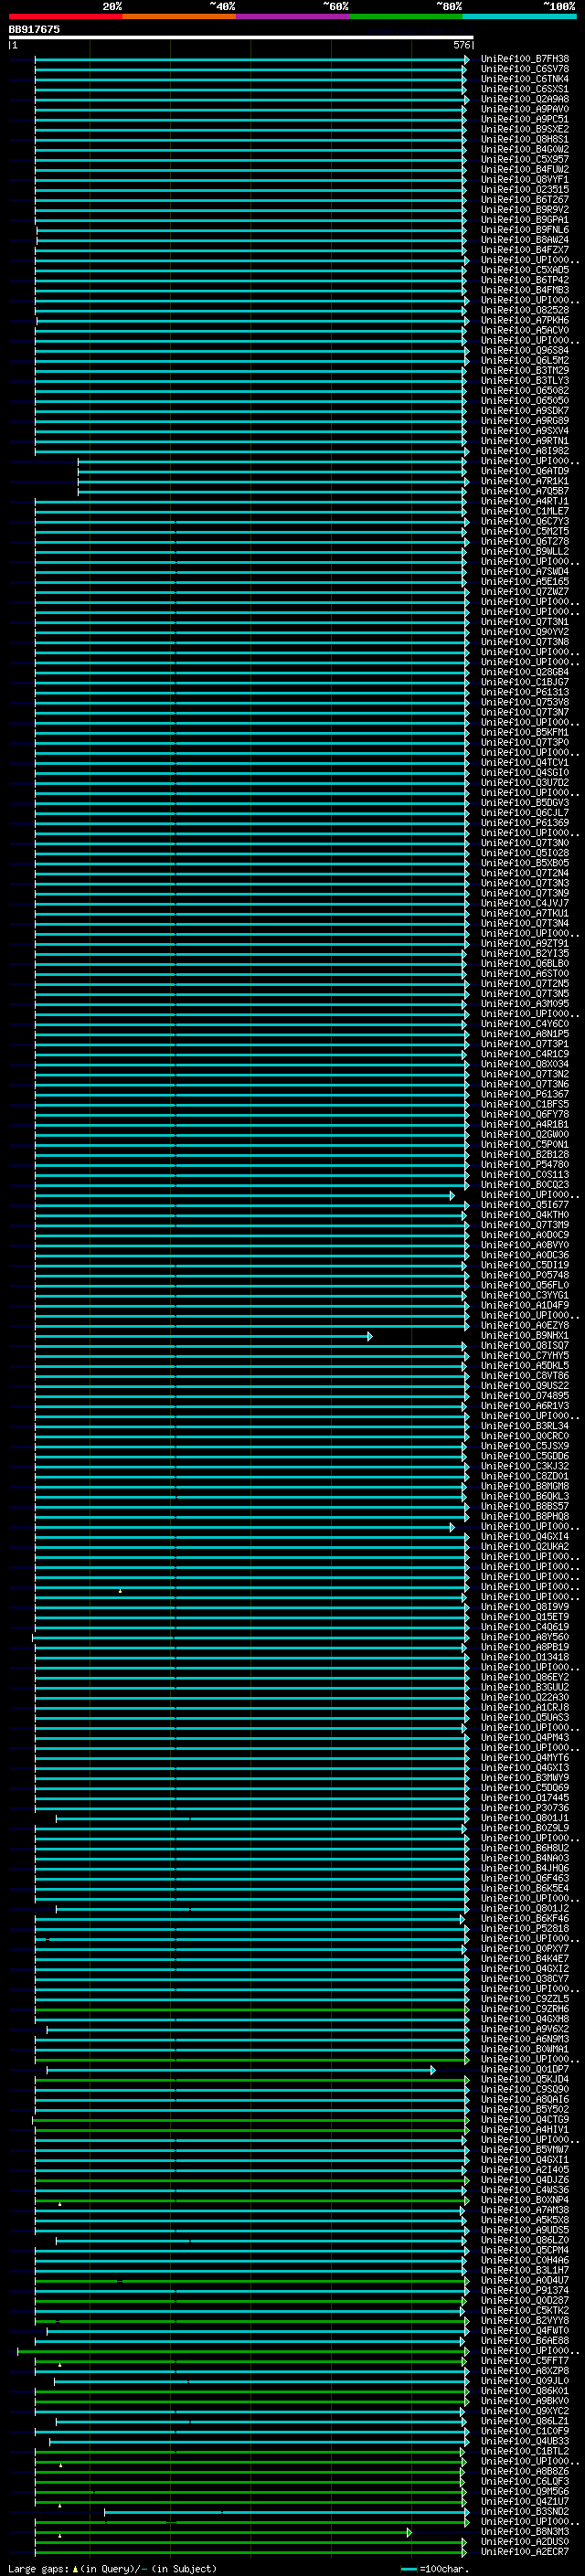Open hit UniRef100_B7FH38
The height and width of the screenshot is (2576, 585).
pos(525,59)
